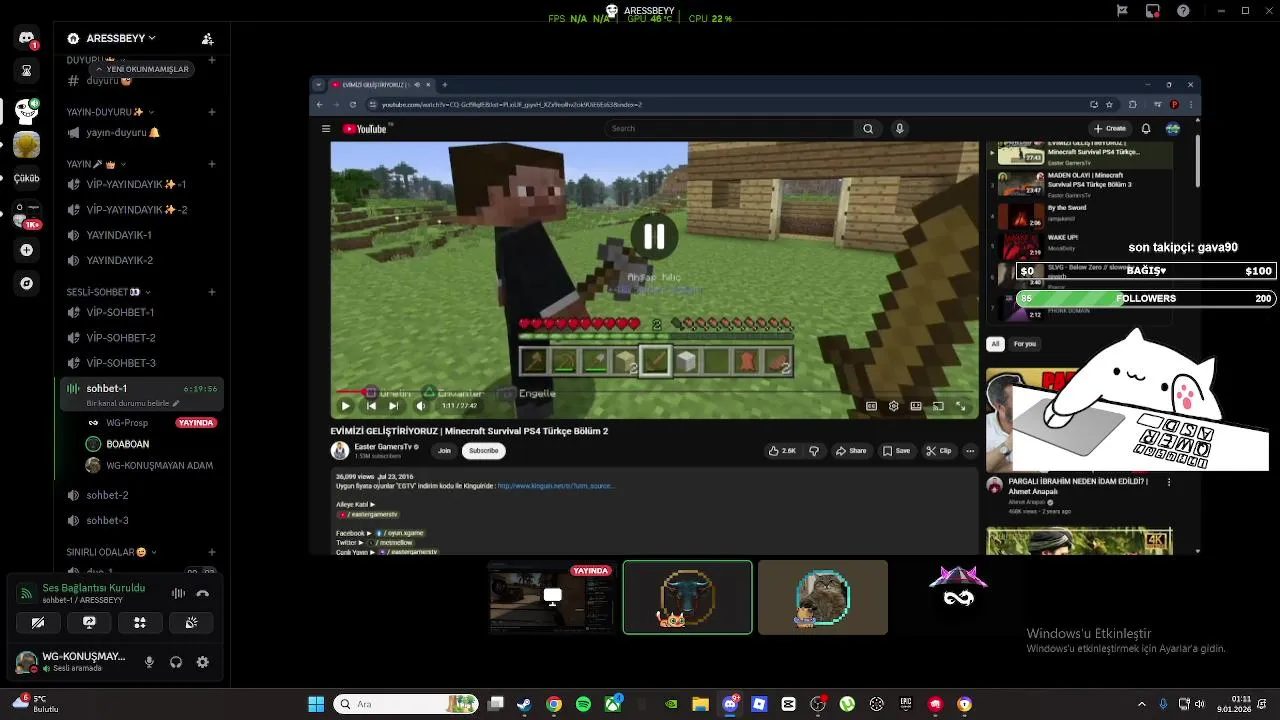Enter fullscreen in YouTube player
This screenshot has height=720, width=1280.
coord(961,406)
